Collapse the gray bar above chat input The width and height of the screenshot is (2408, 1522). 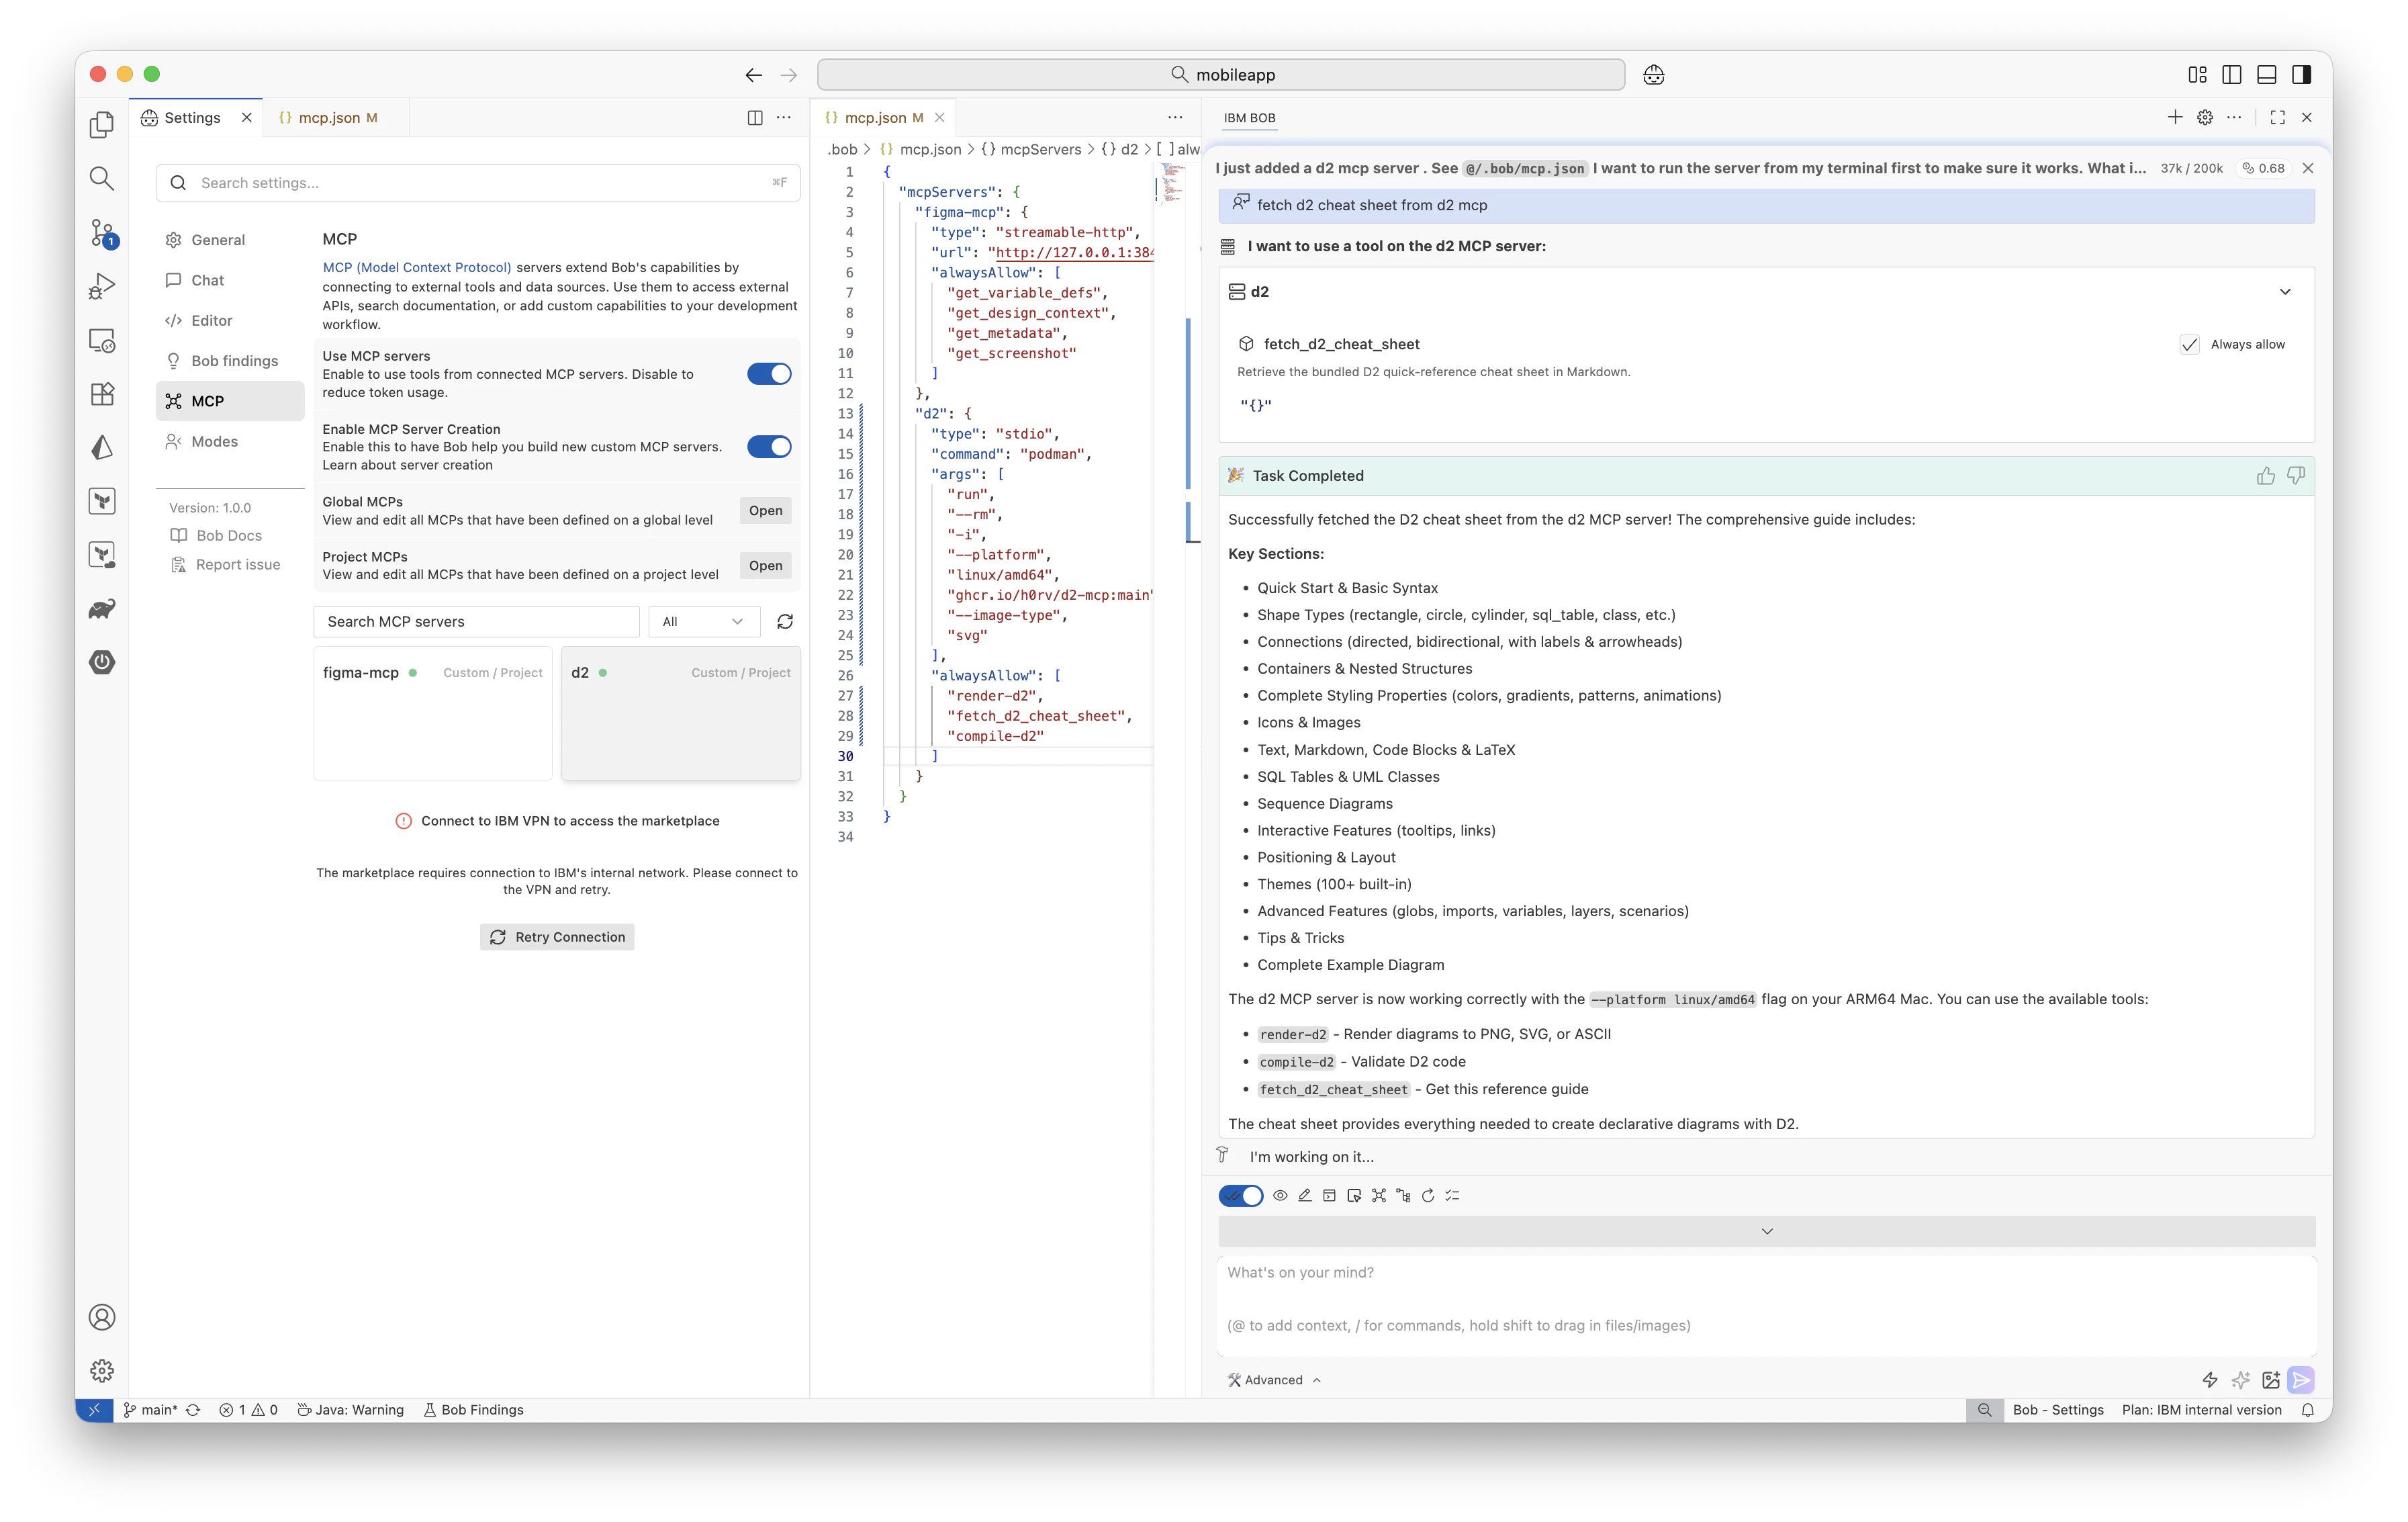(1766, 1232)
